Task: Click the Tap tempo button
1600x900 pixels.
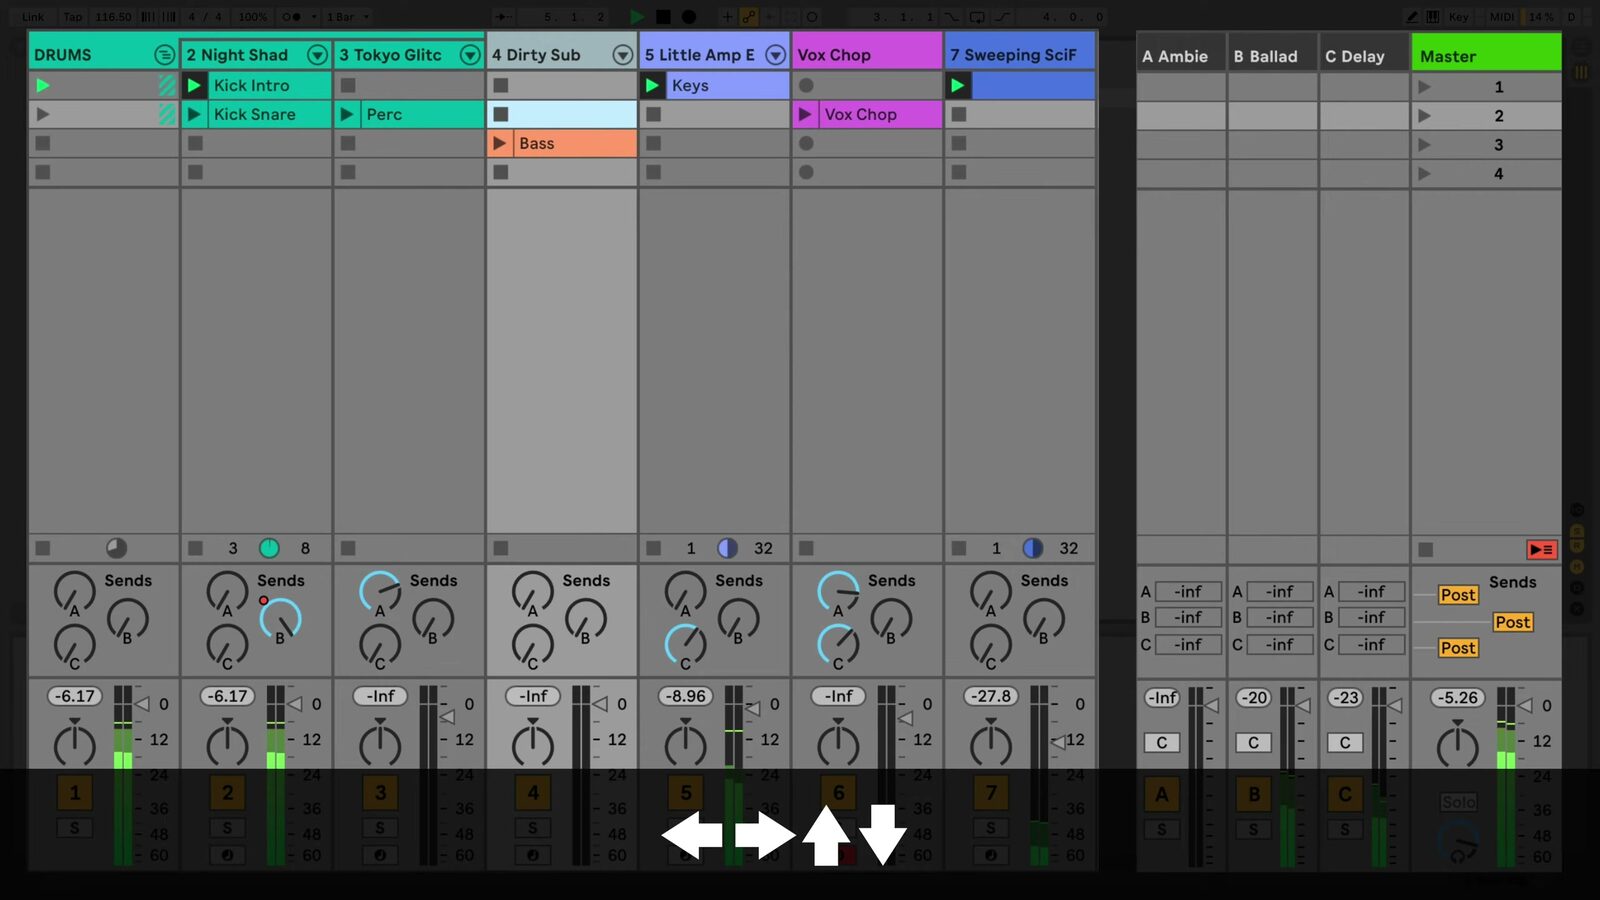Action: click(x=73, y=16)
